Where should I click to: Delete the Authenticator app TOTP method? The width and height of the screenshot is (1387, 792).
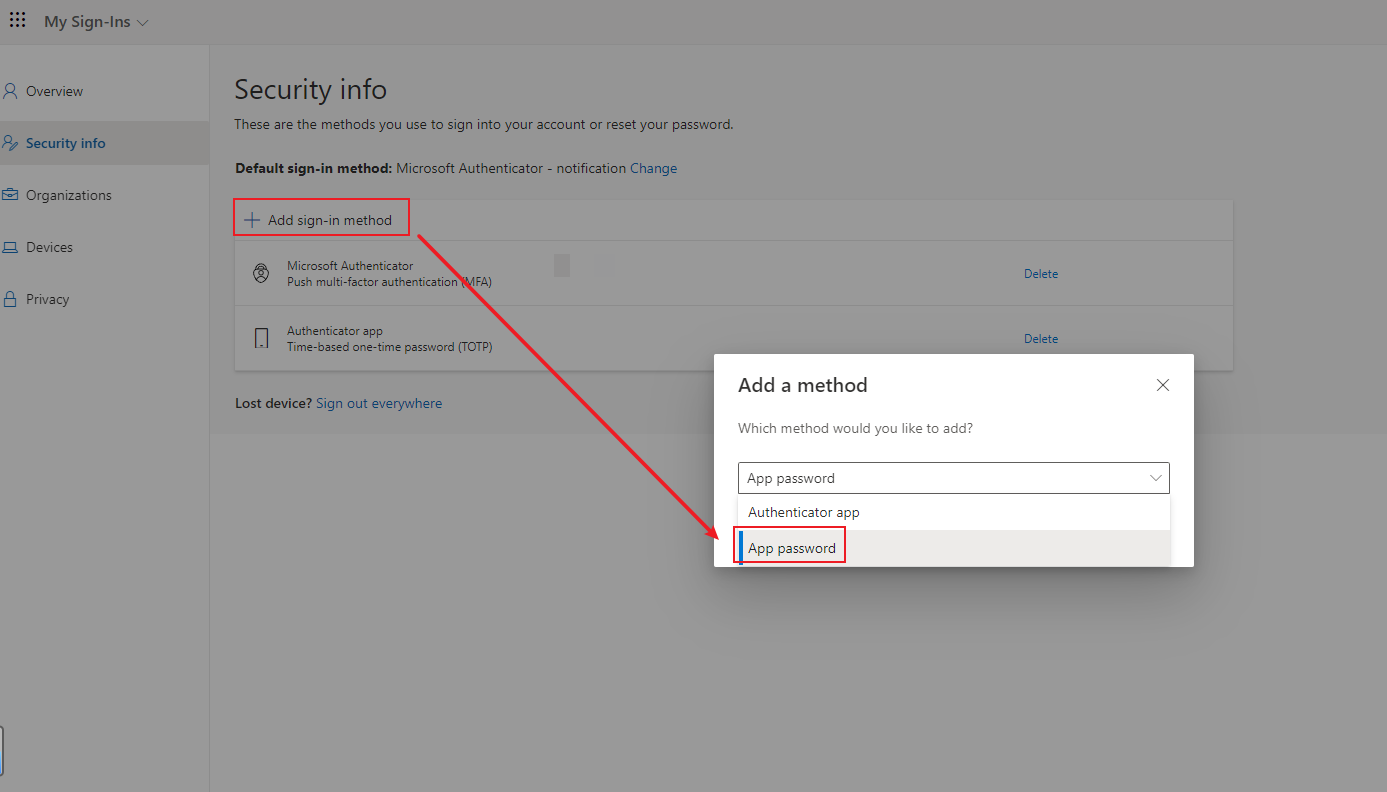coord(1041,338)
